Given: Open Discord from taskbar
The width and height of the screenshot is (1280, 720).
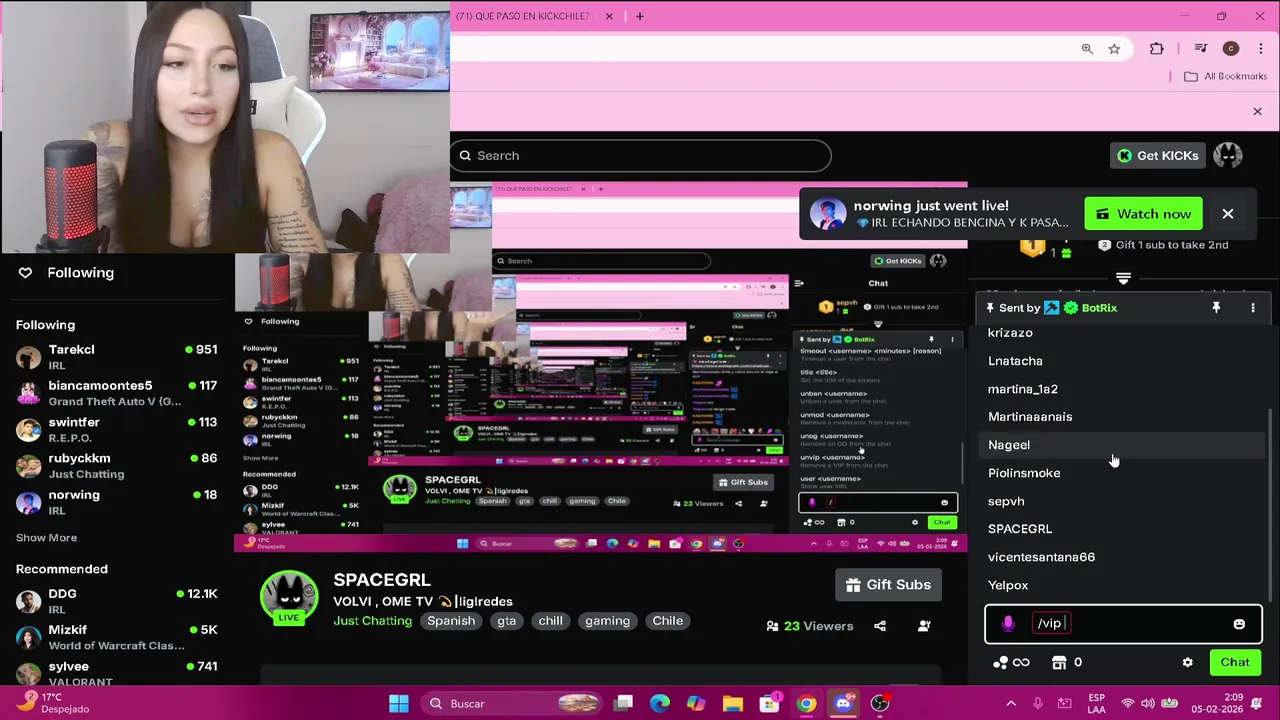Looking at the screenshot, I should point(843,704).
